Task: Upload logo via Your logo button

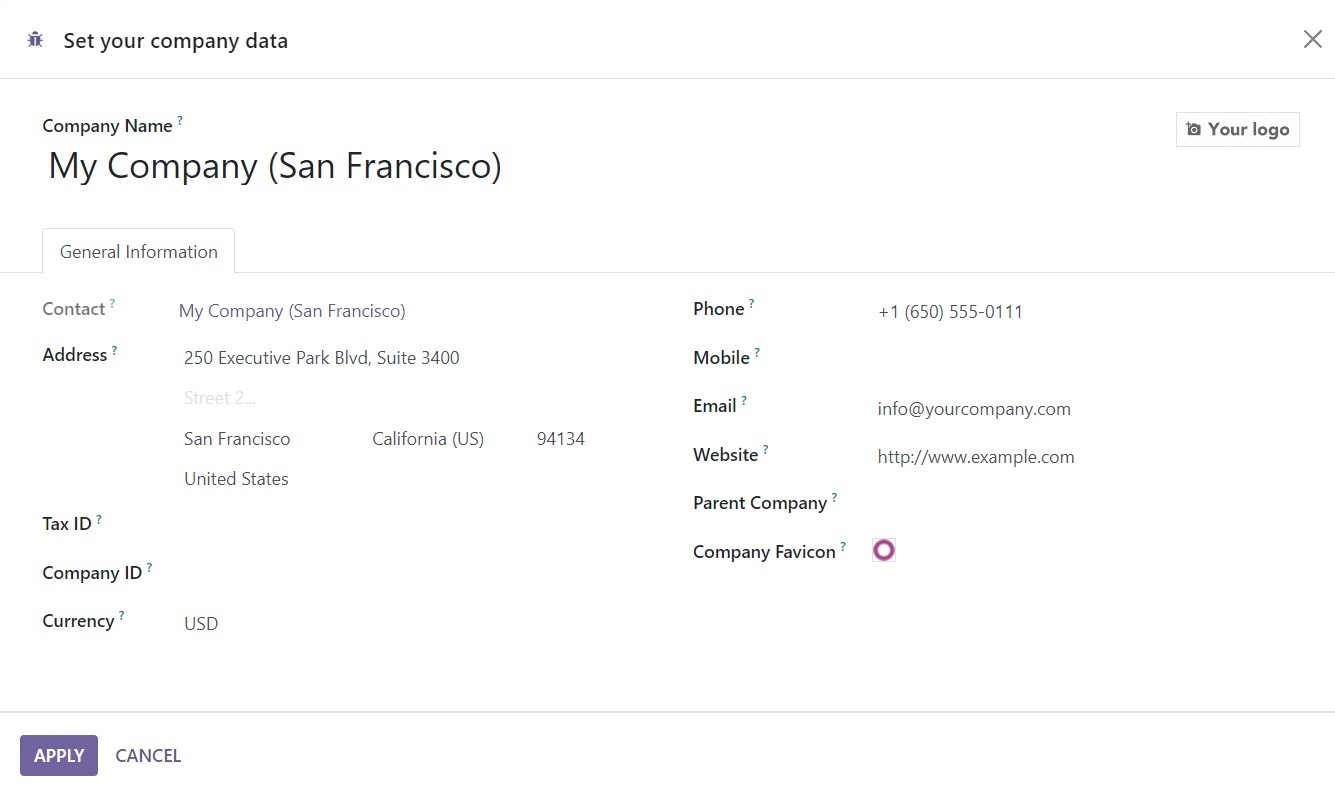Action: point(1237,129)
